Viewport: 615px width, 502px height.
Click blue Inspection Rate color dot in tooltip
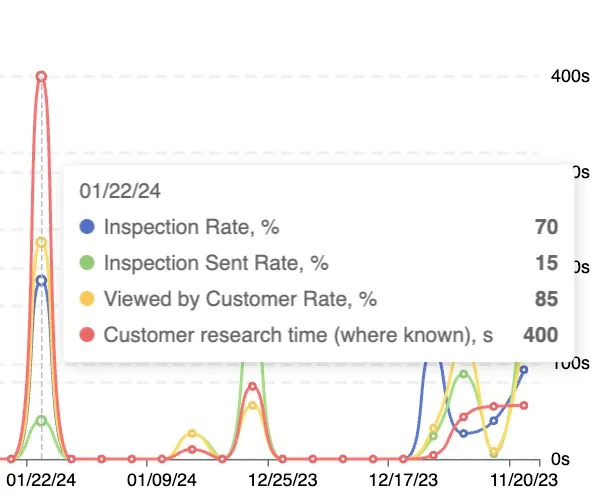click(88, 227)
